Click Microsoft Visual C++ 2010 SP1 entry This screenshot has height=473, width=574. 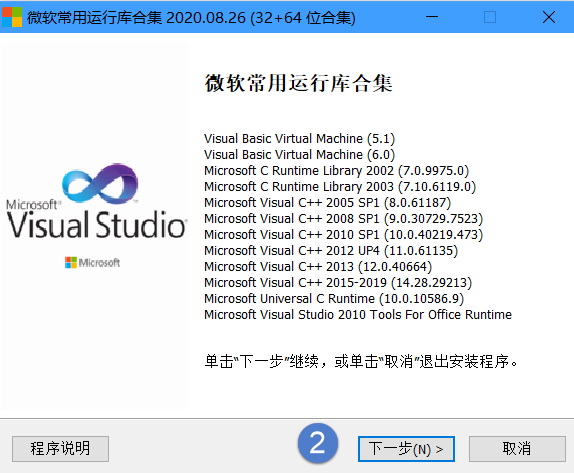(343, 235)
